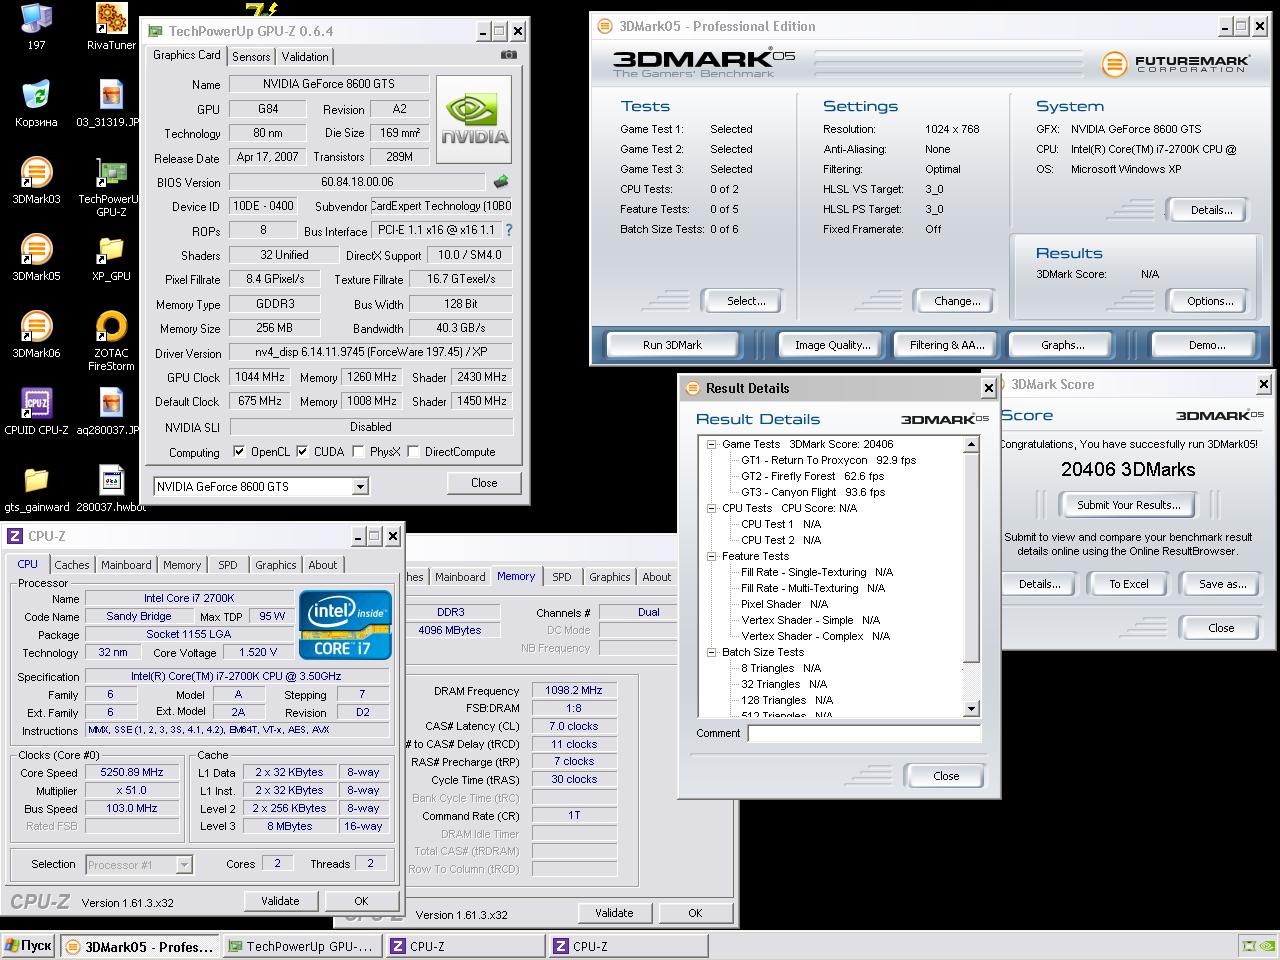
Task: Open the About tab in front CPU-Z window
Action: 322,565
